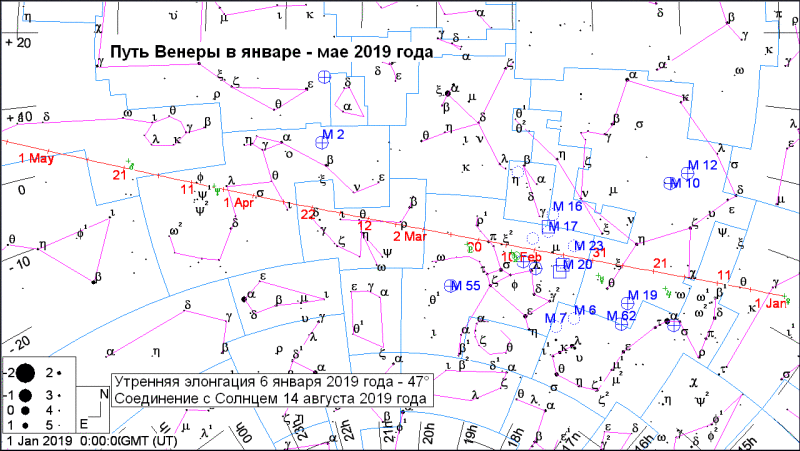Click the text "Соединение с Солнцем 14 августа 2019 года"
This screenshot has height=451, width=800.
click(x=270, y=398)
